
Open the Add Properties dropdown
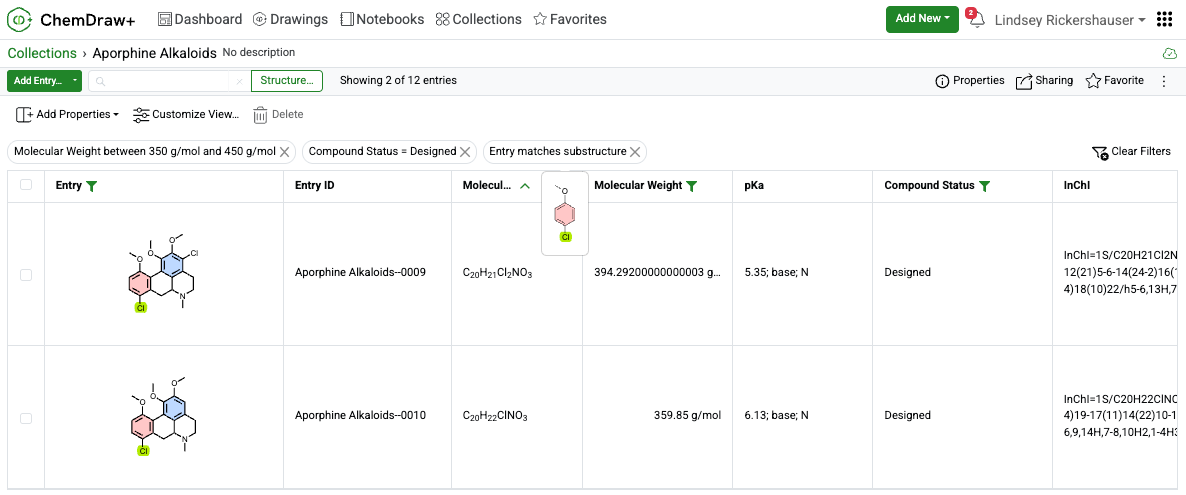click(67, 114)
